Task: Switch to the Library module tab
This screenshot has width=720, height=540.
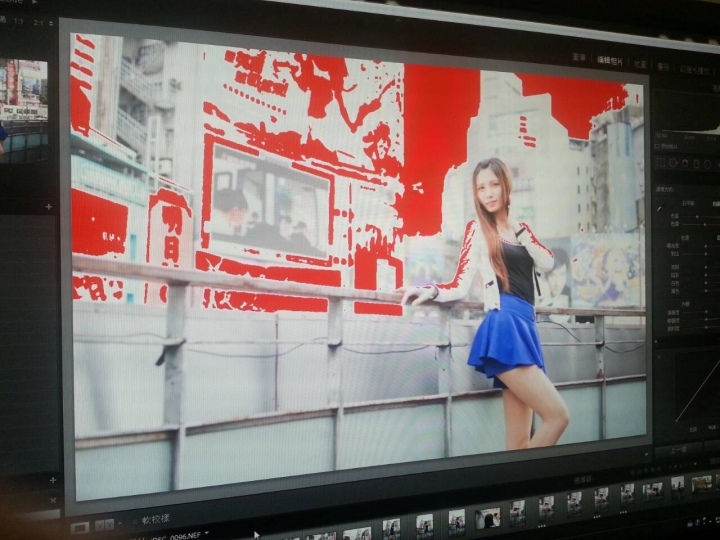Action: coord(579,57)
